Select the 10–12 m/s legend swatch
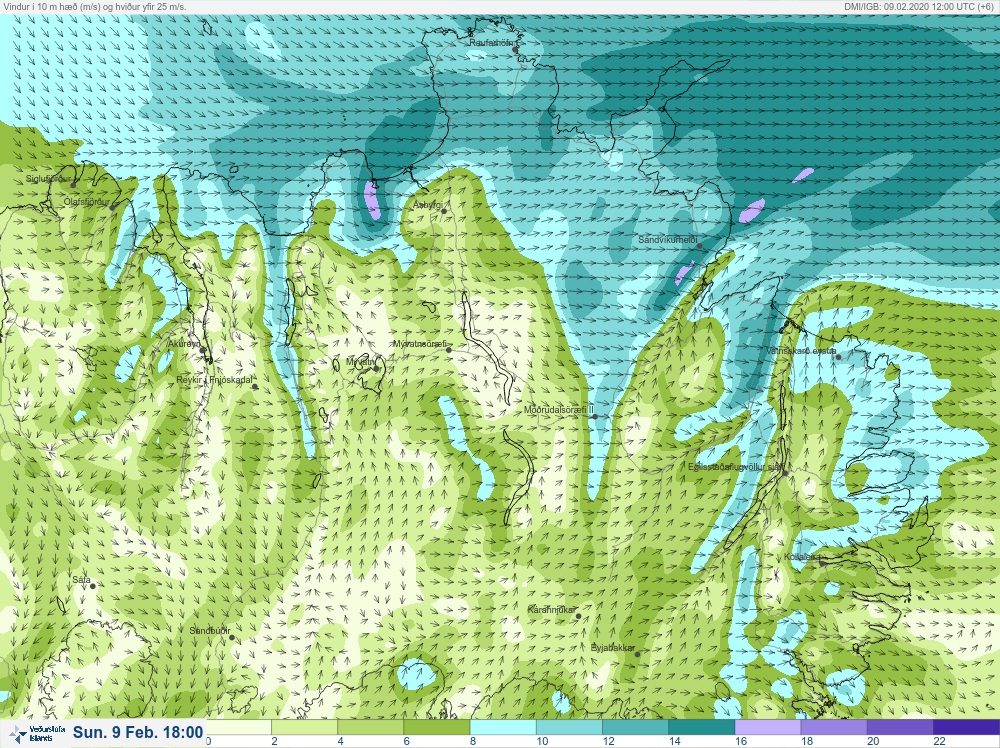The height and width of the screenshot is (748, 1000). tap(570, 727)
